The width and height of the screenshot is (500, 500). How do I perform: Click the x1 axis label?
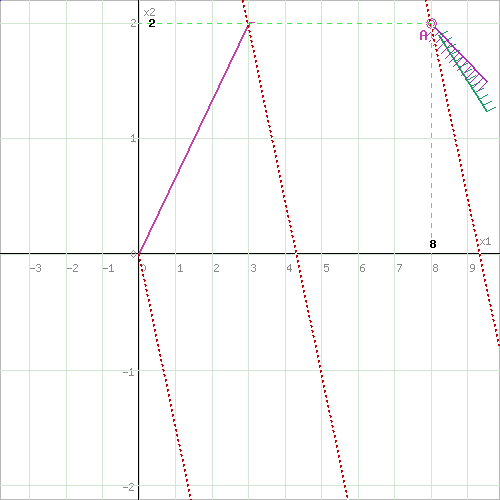point(485,241)
